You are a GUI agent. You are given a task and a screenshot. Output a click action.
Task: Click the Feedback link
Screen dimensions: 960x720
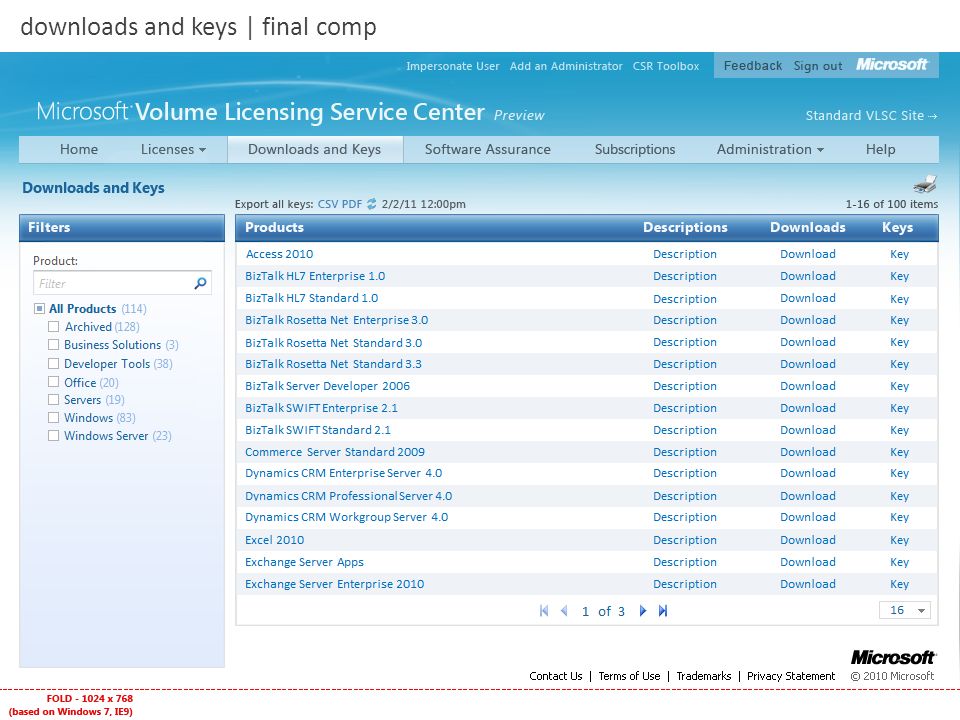(752, 66)
